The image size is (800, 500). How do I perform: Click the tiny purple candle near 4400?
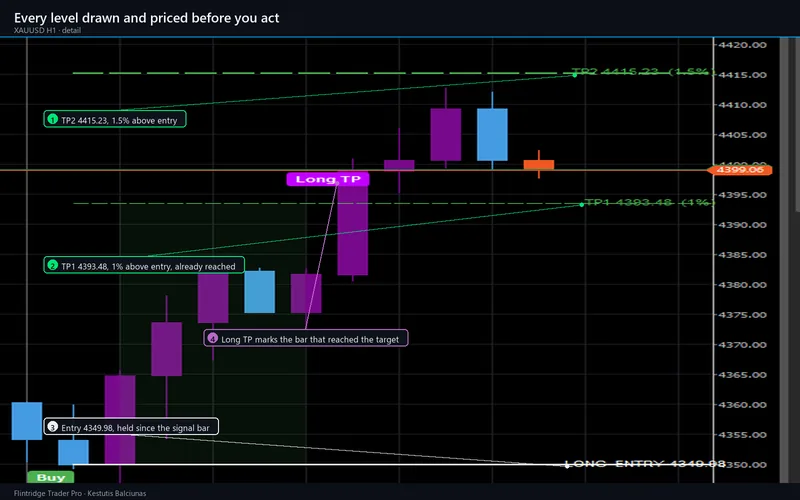(x=399, y=165)
